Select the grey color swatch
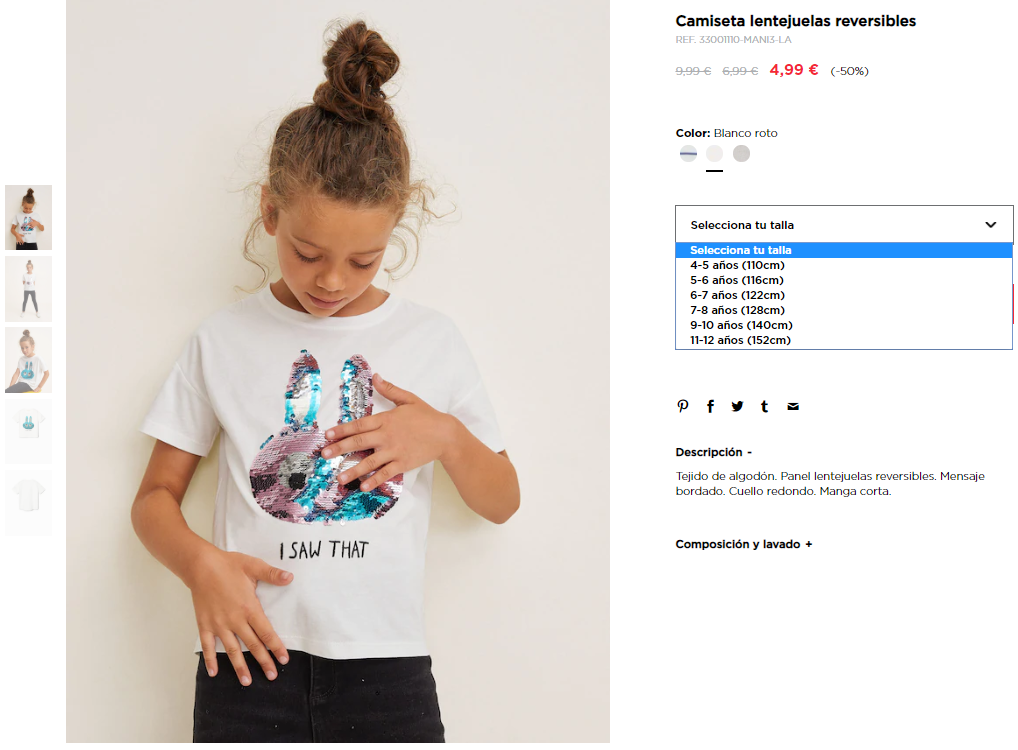The height and width of the screenshot is (750, 1018). [x=741, y=153]
